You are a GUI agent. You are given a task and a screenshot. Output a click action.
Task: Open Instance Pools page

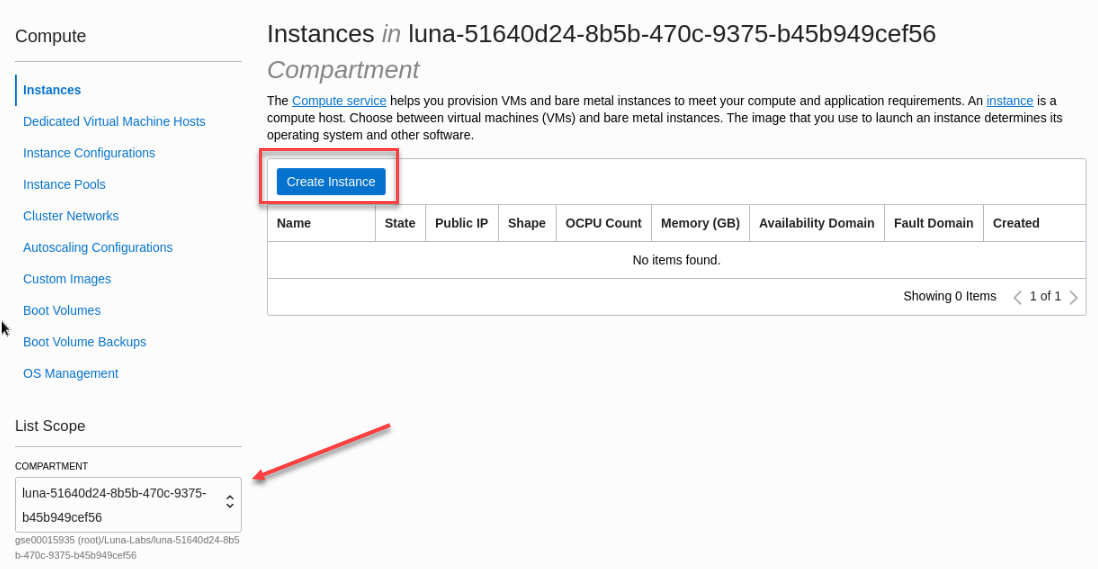(x=64, y=184)
